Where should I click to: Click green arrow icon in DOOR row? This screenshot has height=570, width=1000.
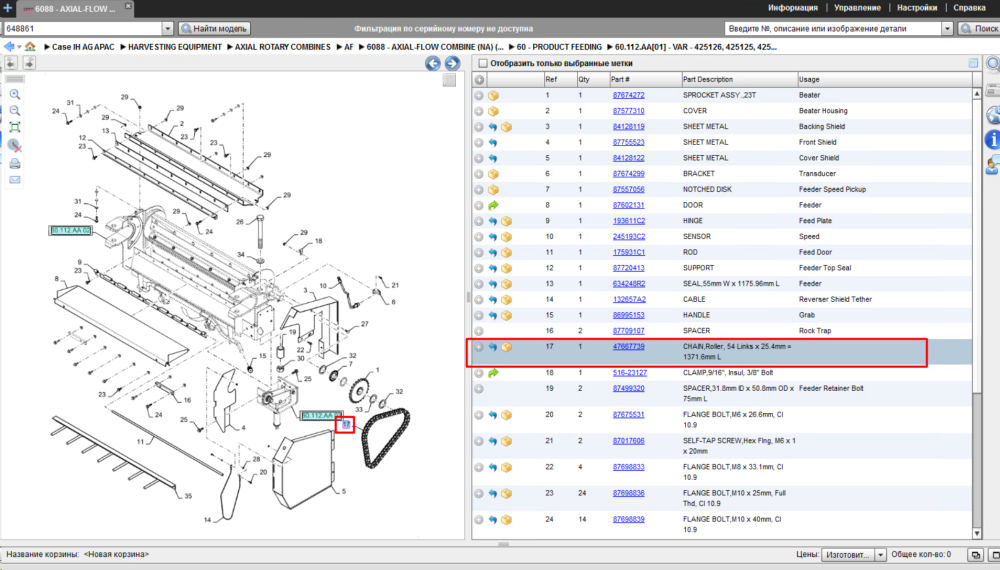493,205
